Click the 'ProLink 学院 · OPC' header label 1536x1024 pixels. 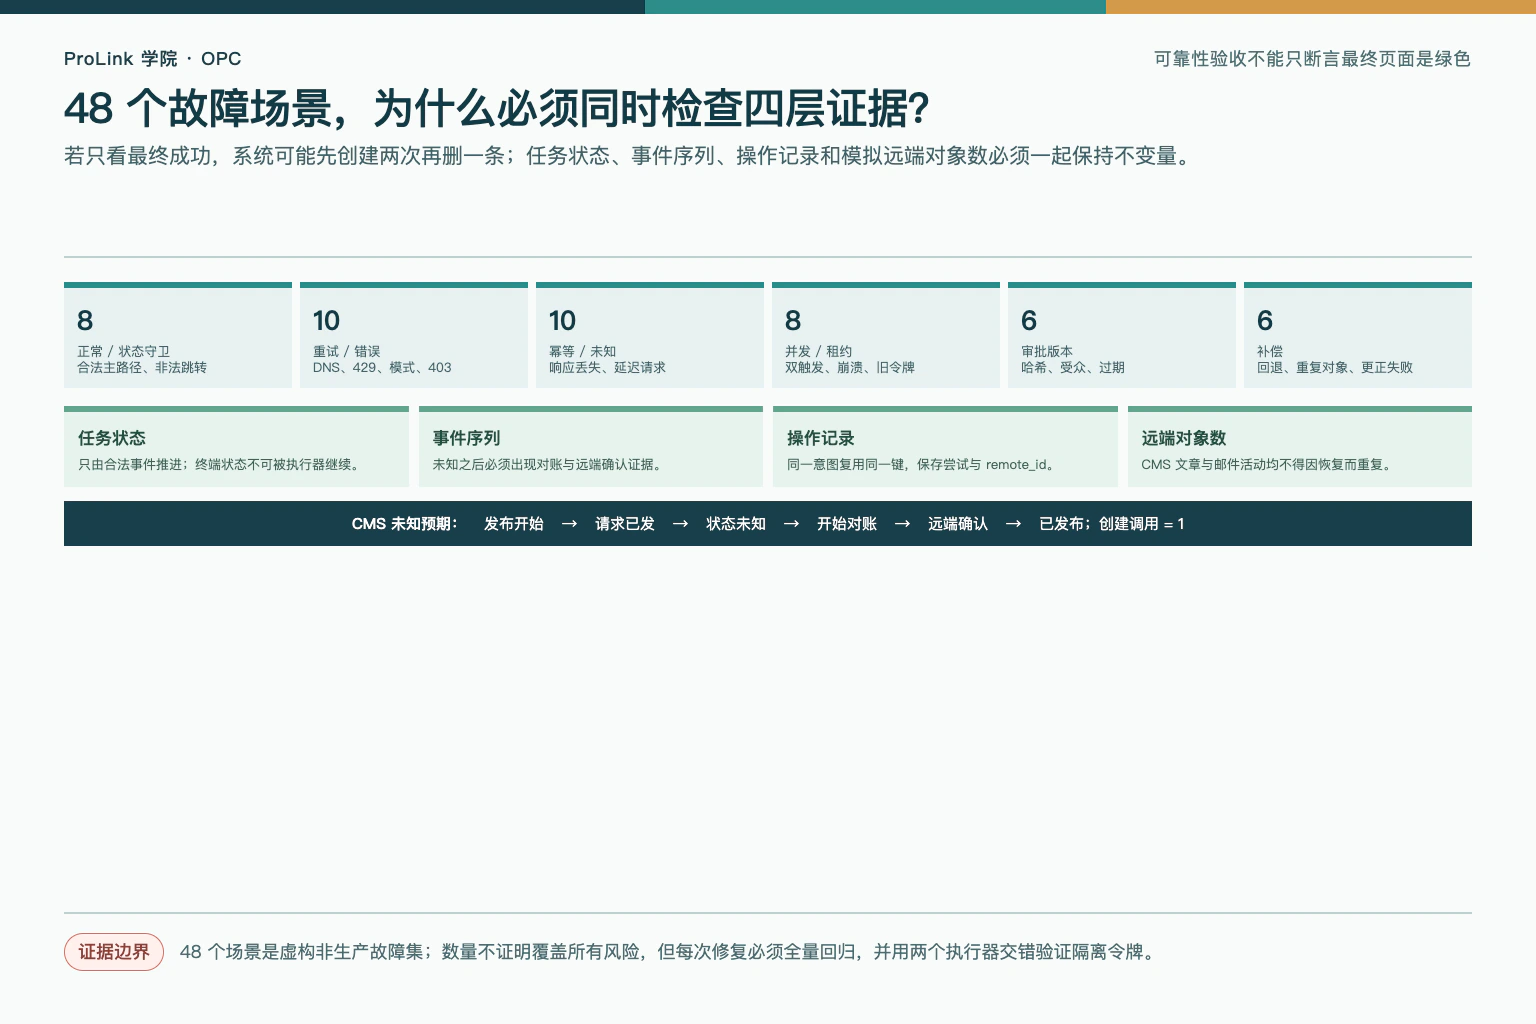point(152,59)
